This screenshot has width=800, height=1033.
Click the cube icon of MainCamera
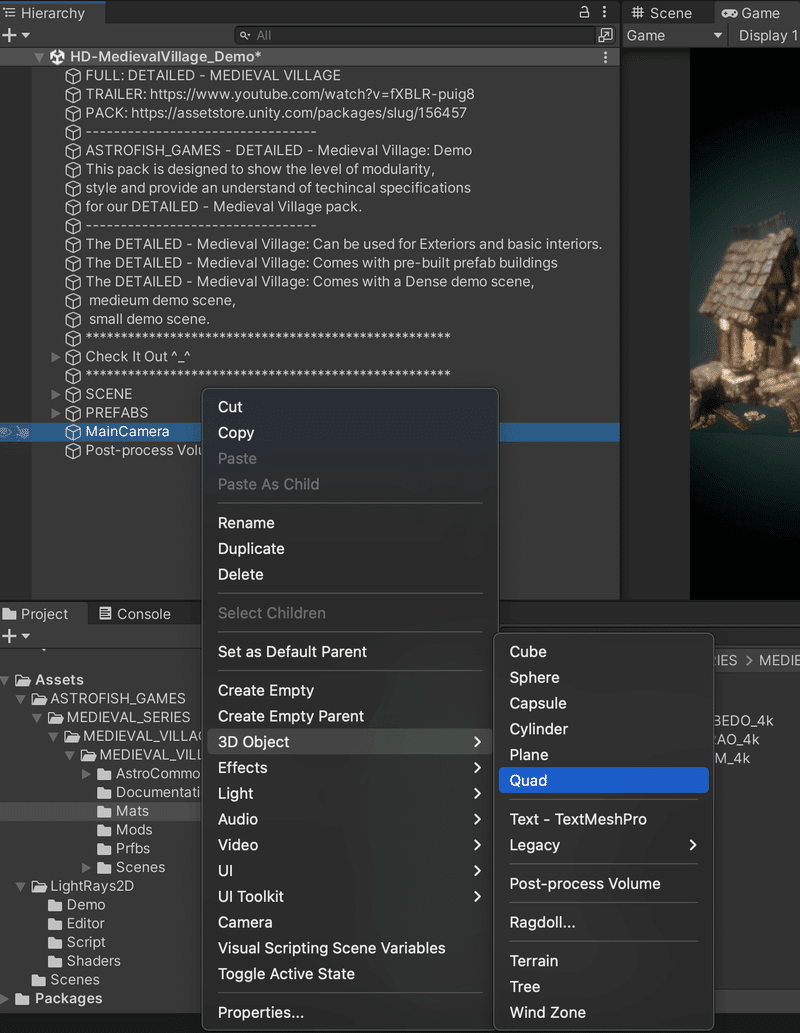[x=73, y=432]
